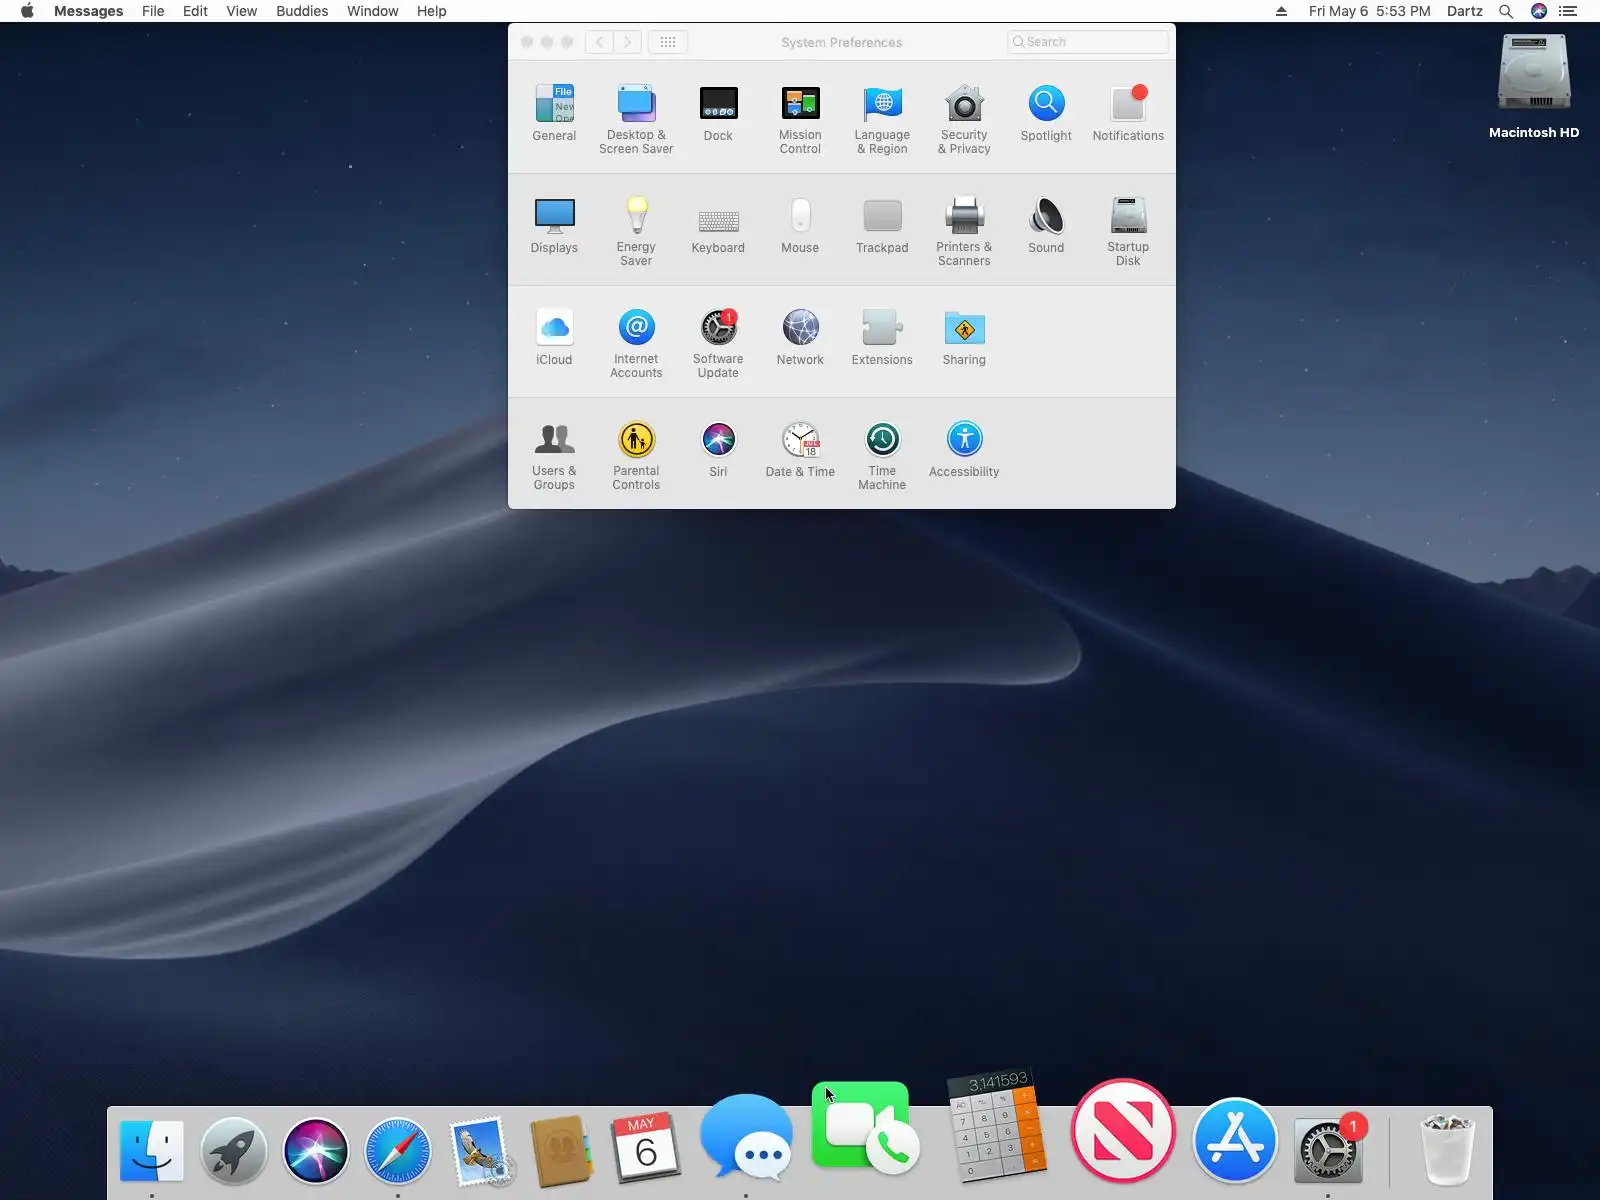1600x1200 pixels.
Task: Open Calendar from the Dock
Action: 645,1149
